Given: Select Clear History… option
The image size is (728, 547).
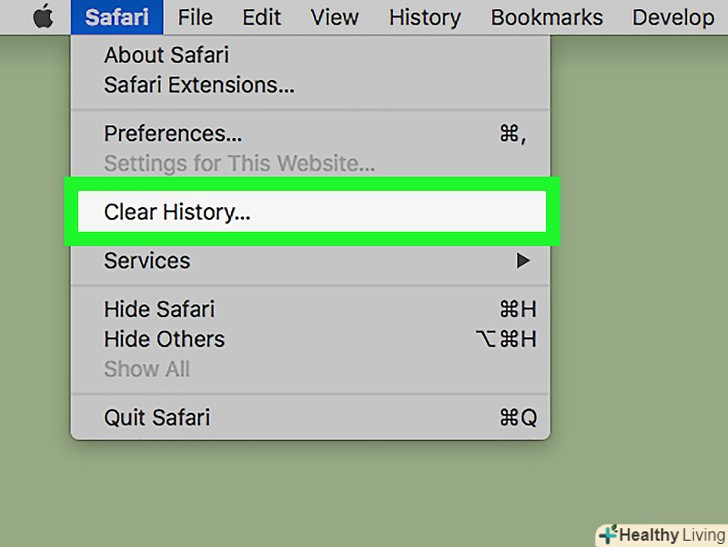Looking at the screenshot, I should 177,212.
